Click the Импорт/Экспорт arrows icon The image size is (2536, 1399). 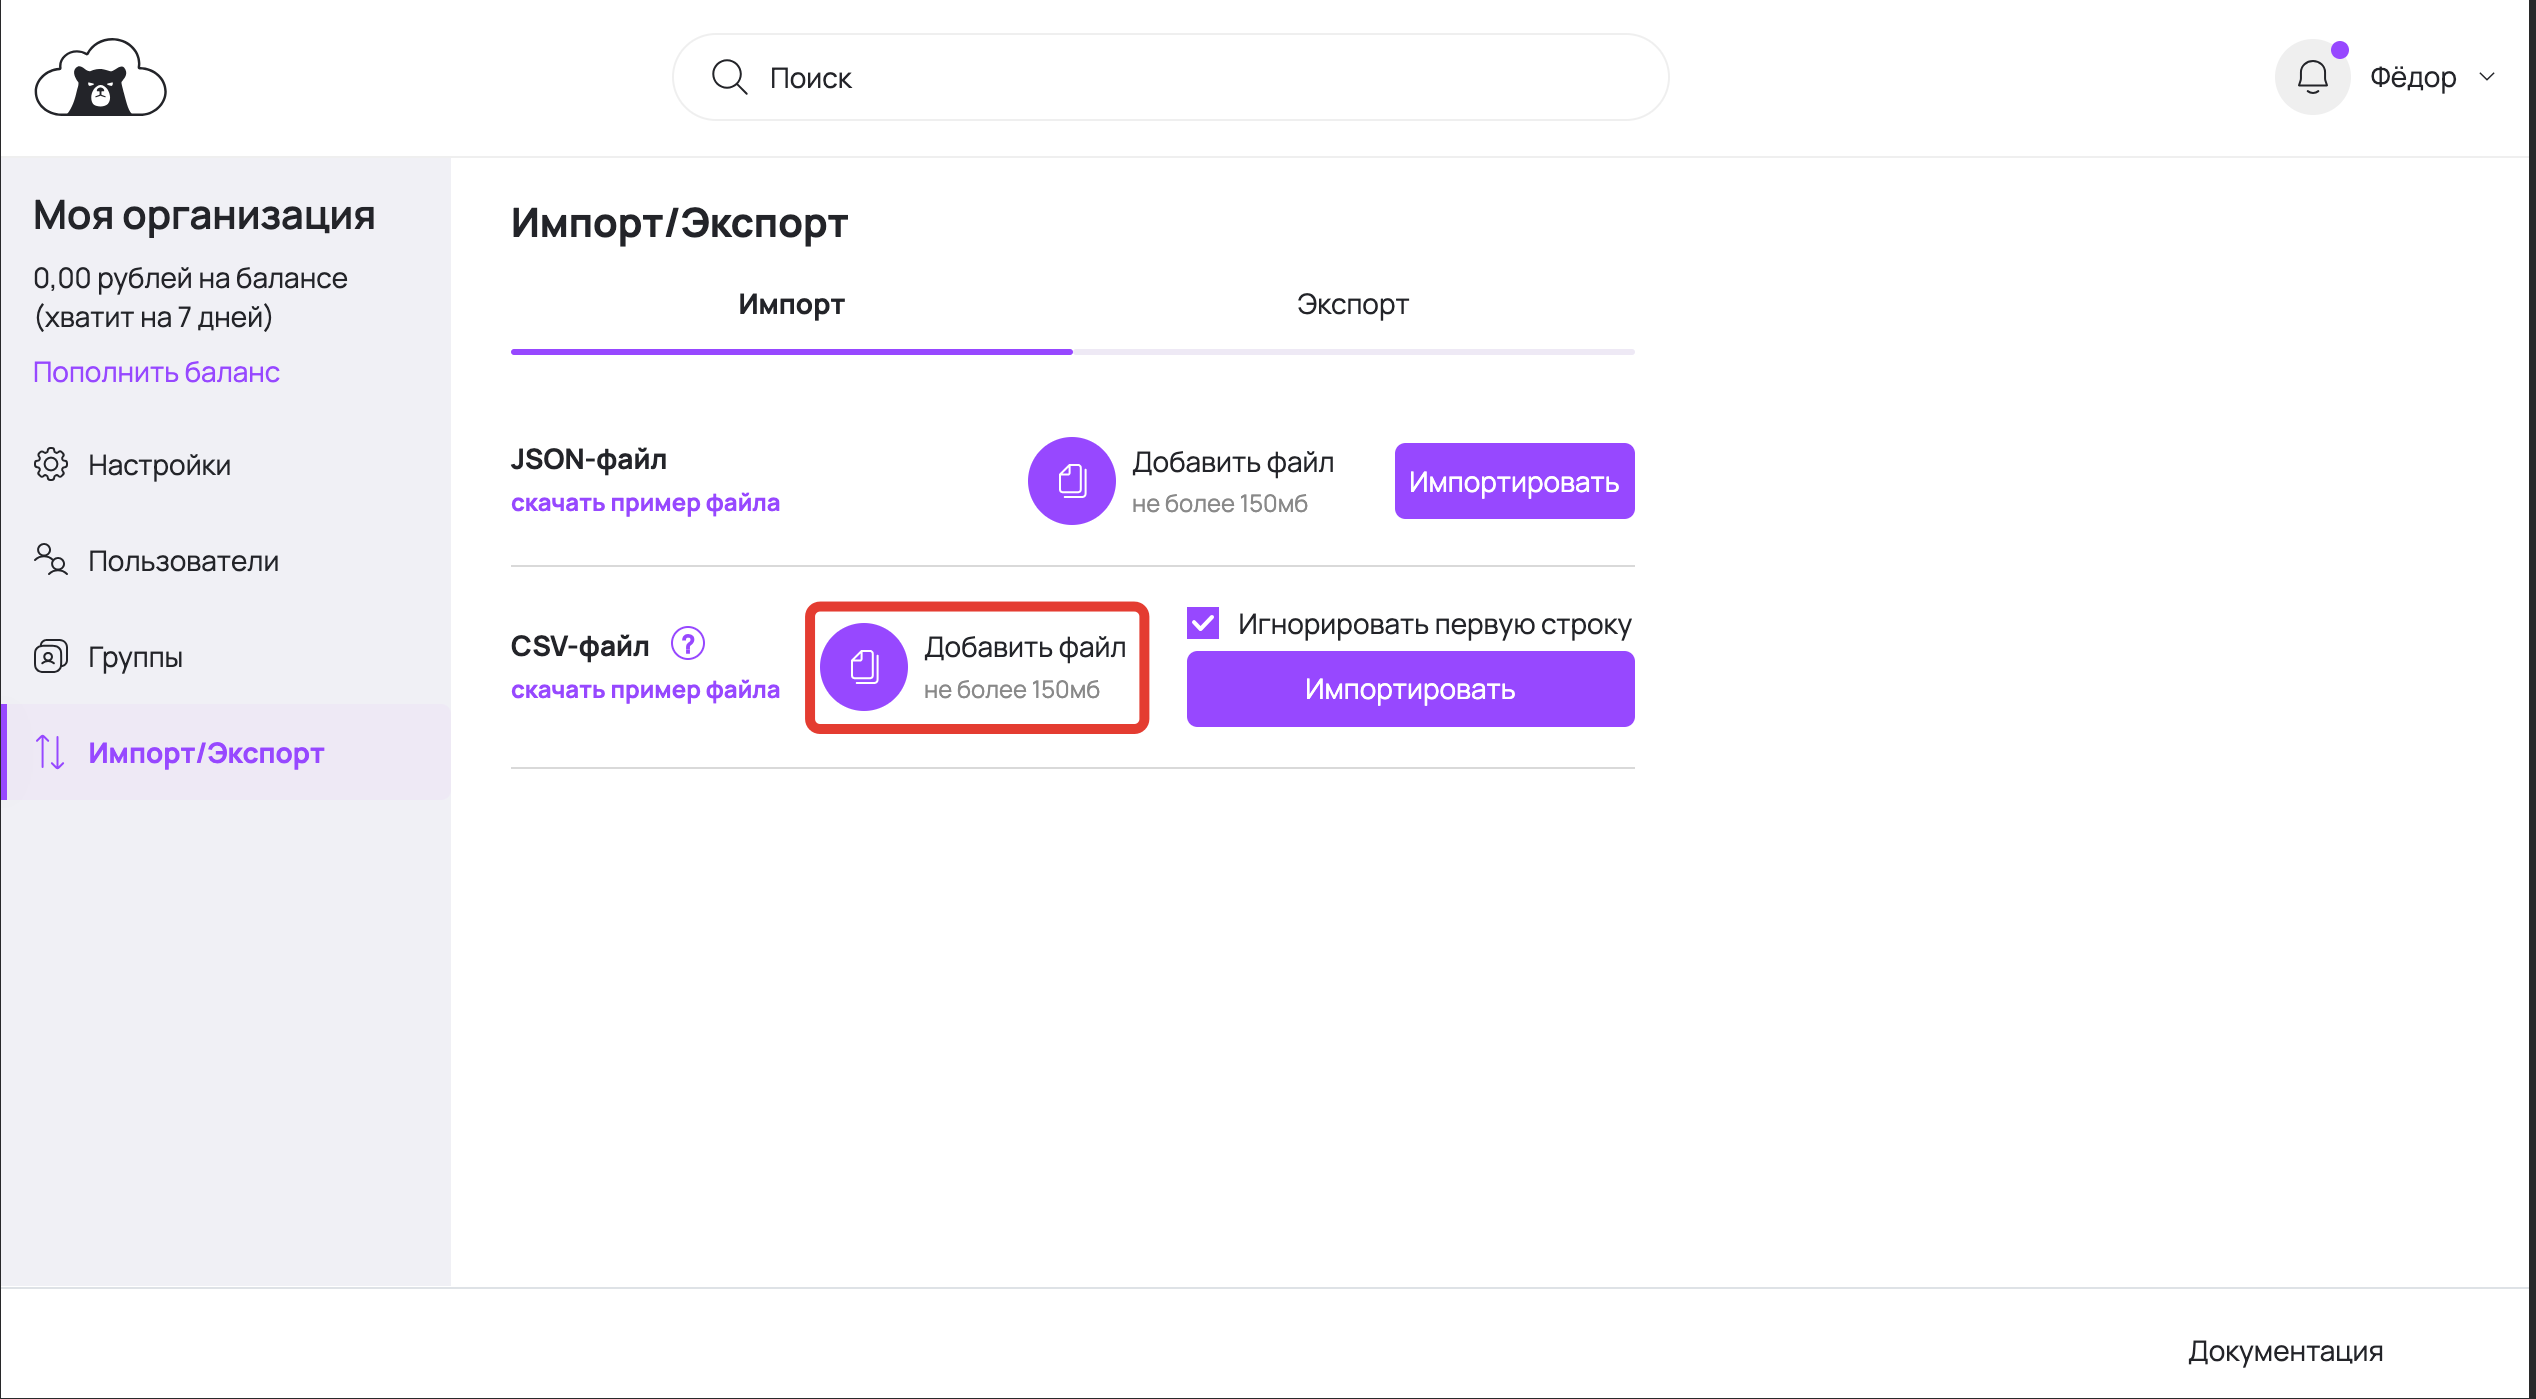[x=50, y=752]
